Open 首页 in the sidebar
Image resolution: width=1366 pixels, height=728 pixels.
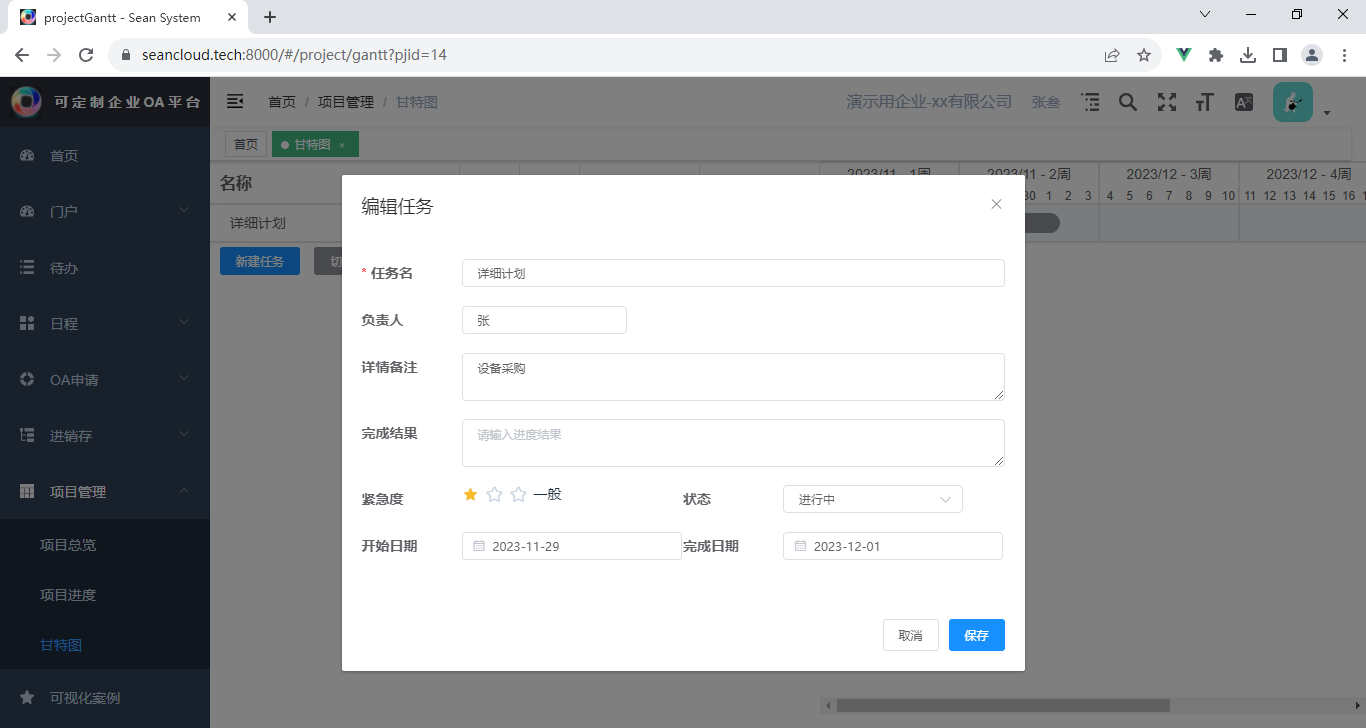pos(105,156)
